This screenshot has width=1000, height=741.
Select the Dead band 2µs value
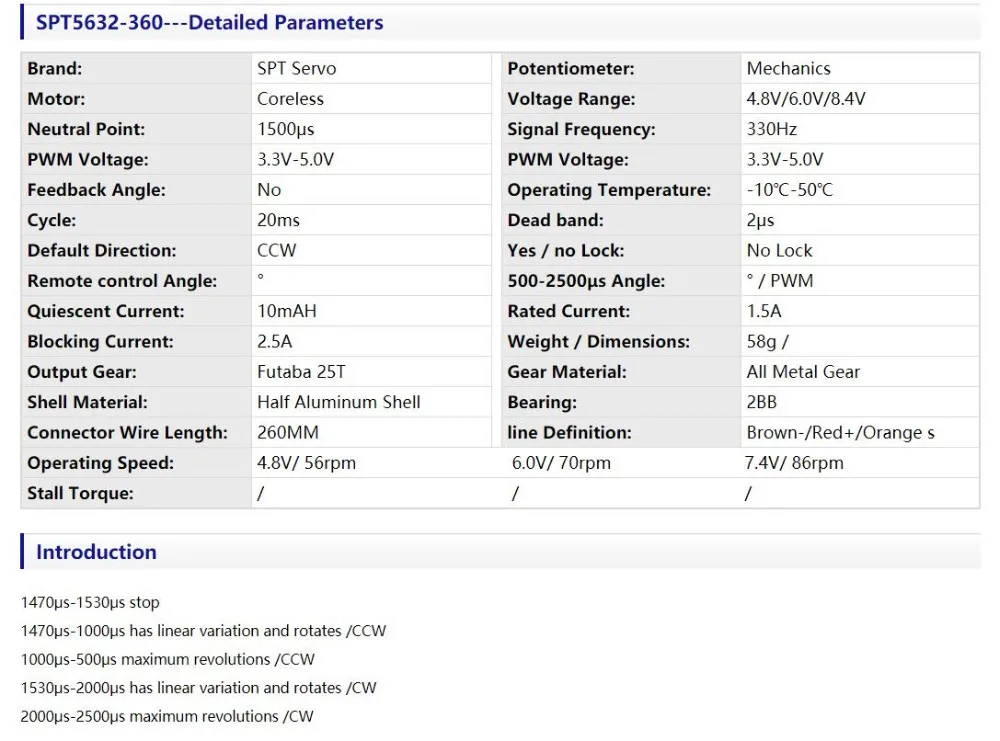click(x=760, y=221)
